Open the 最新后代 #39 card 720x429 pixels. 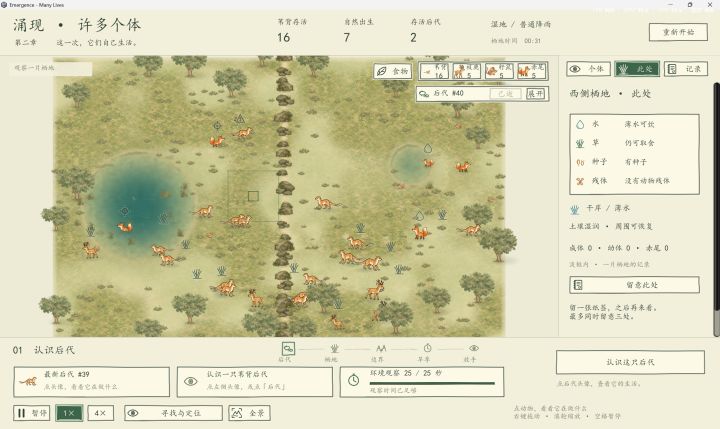click(x=91, y=382)
